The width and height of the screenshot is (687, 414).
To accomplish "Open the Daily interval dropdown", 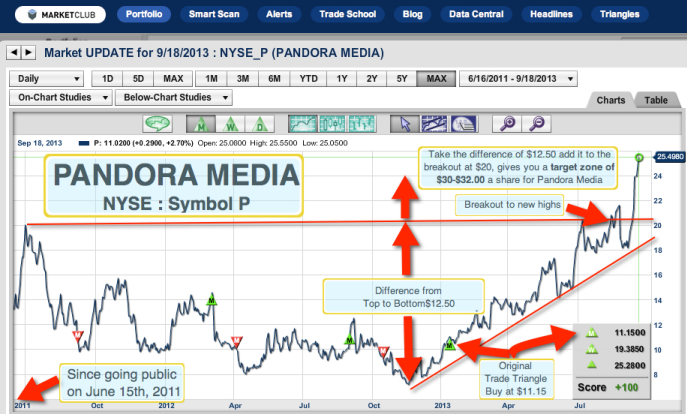I will [46, 79].
